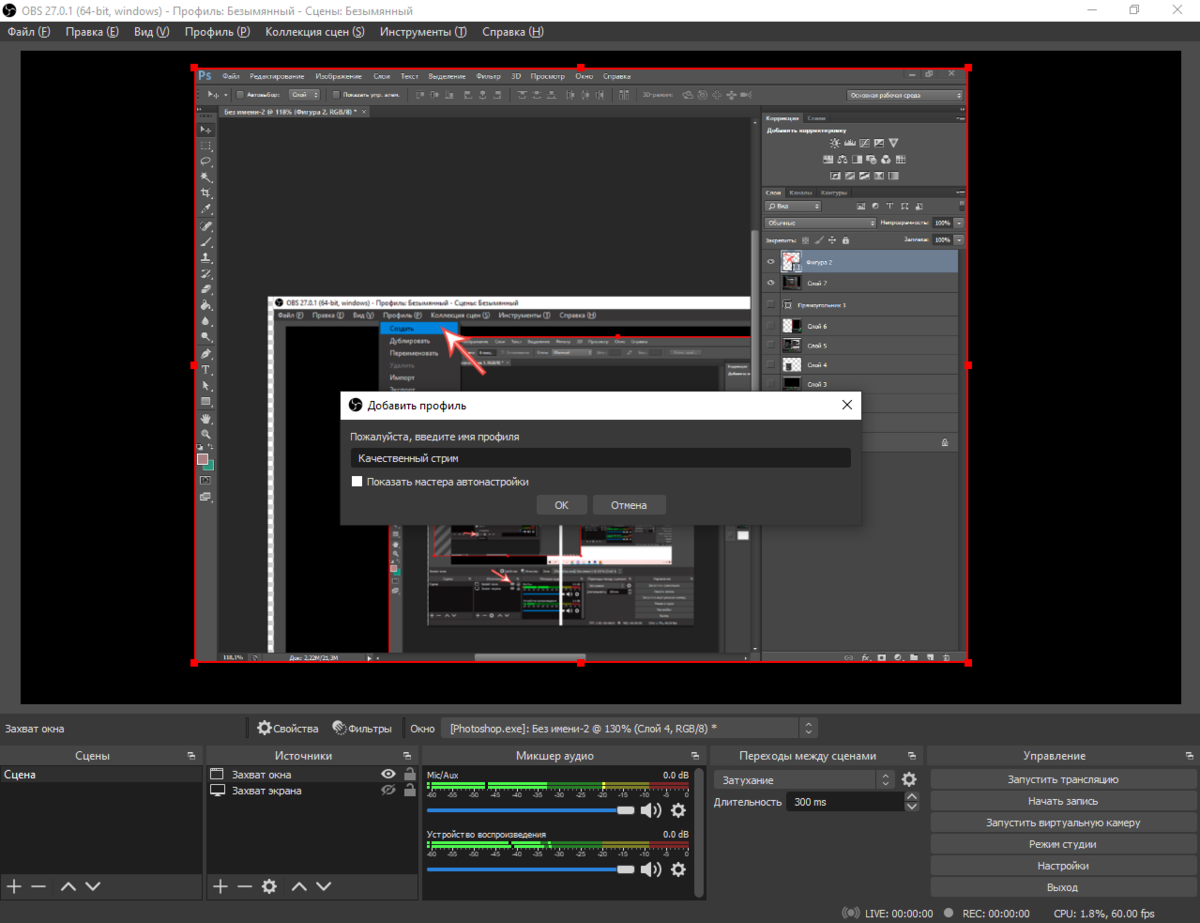Select the Eyedropper tool in Photoshop preview
The image size is (1200, 923).
pyautogui.click(x=206, y=209)
